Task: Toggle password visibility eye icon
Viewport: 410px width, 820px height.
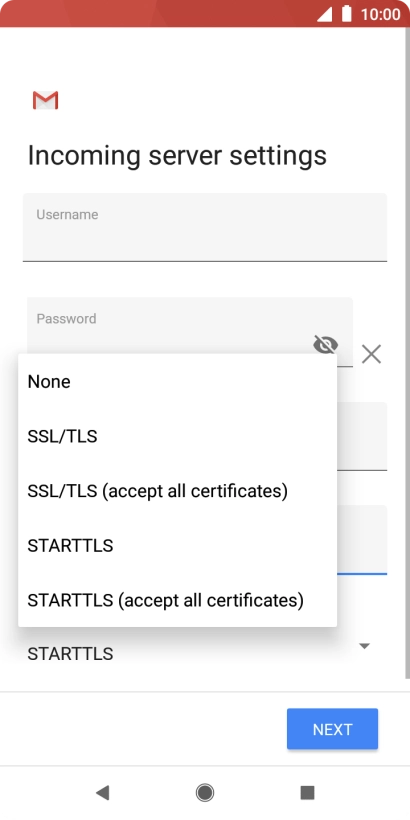Action: pyautogui.click(x=325, y=345)
